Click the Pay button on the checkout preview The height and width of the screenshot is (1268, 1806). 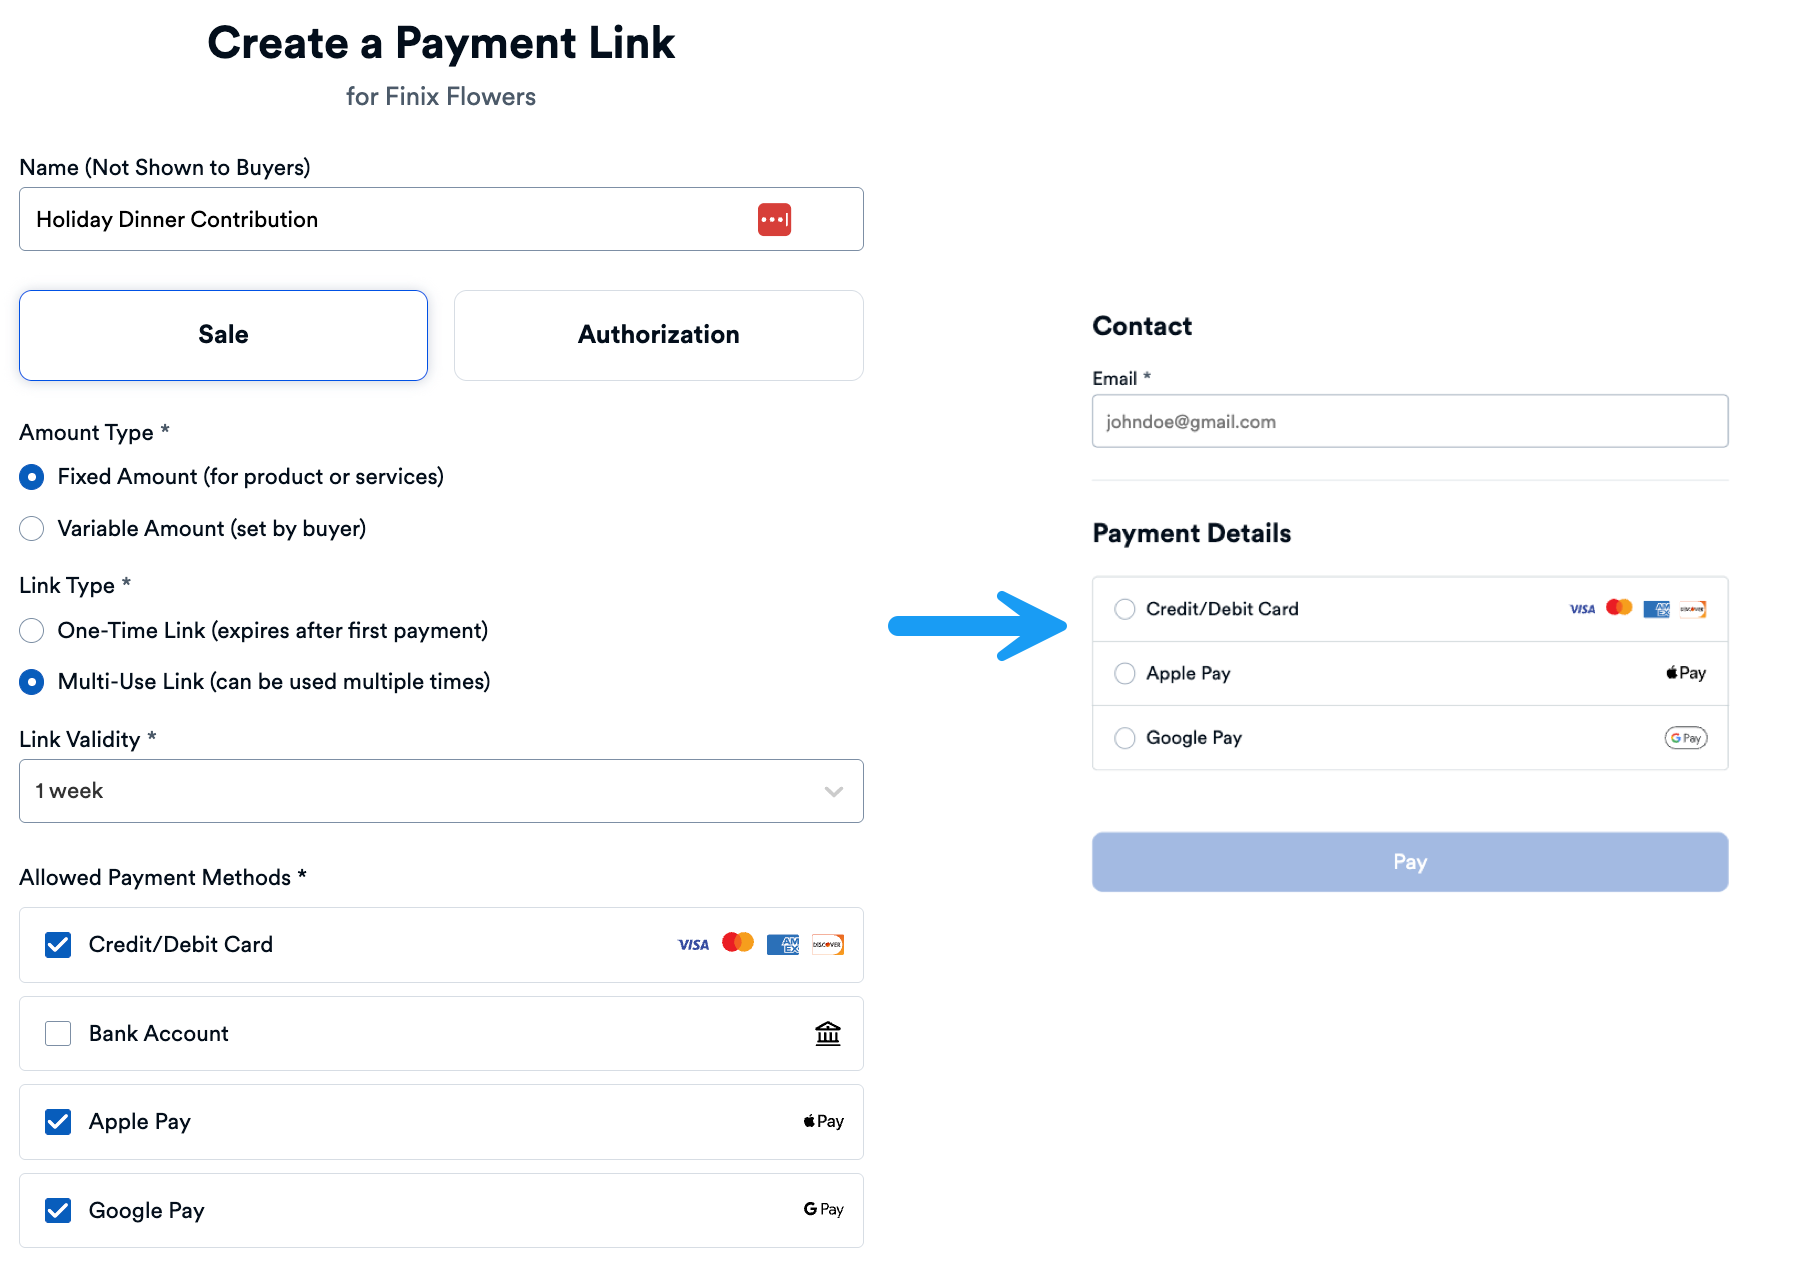click(x=1409, y=861)
